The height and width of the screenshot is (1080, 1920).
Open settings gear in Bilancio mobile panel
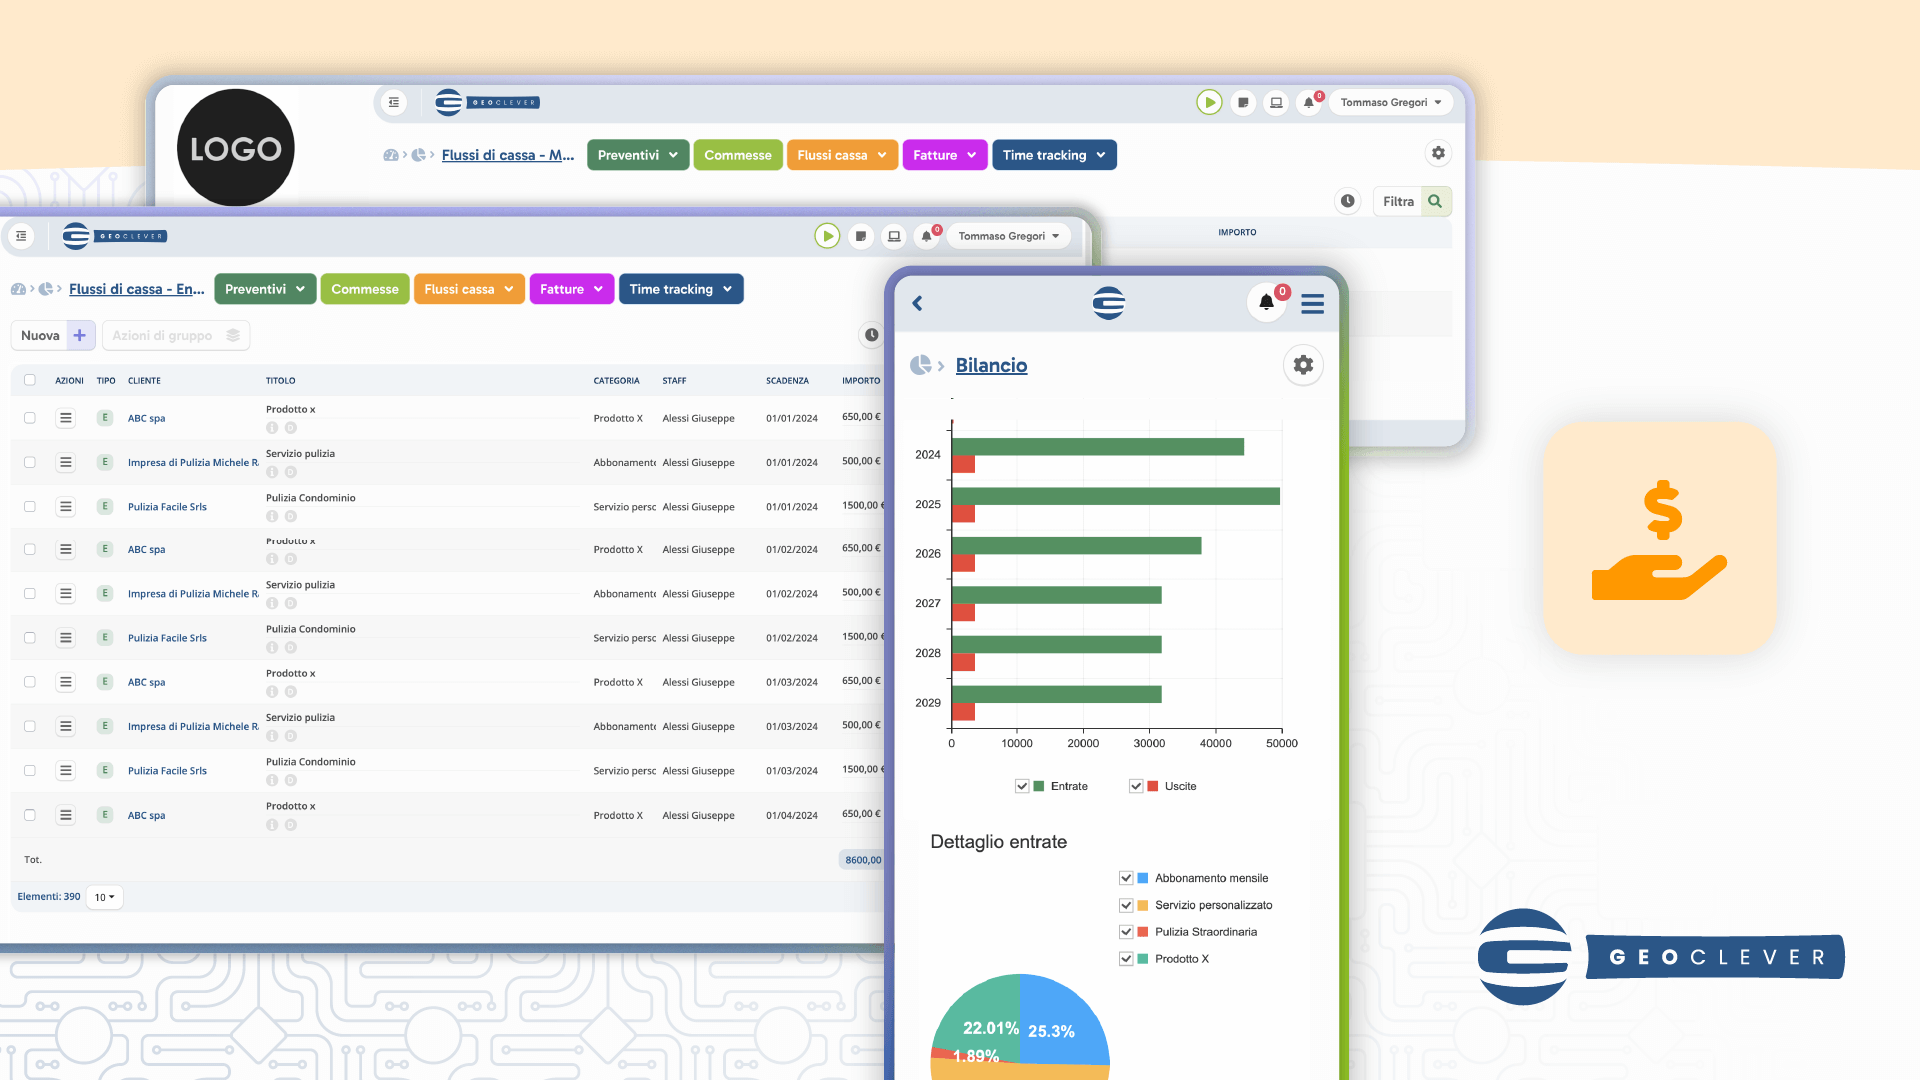[x=1303, y=365]
